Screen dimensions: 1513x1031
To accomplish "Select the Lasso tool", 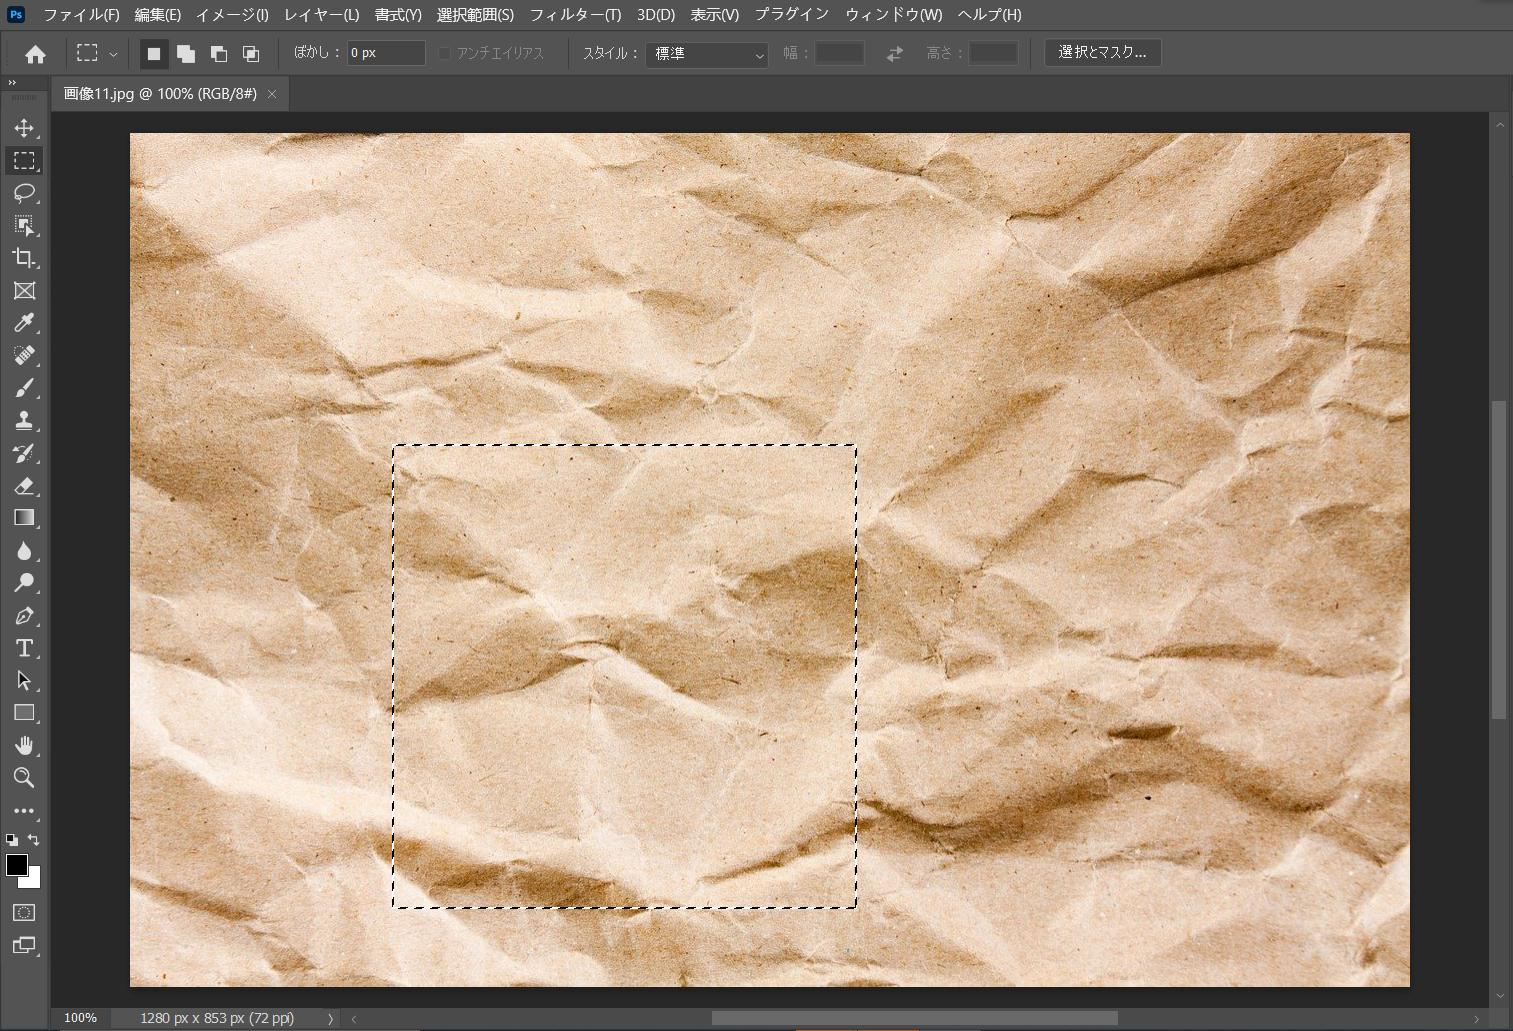I will (24, 193).
